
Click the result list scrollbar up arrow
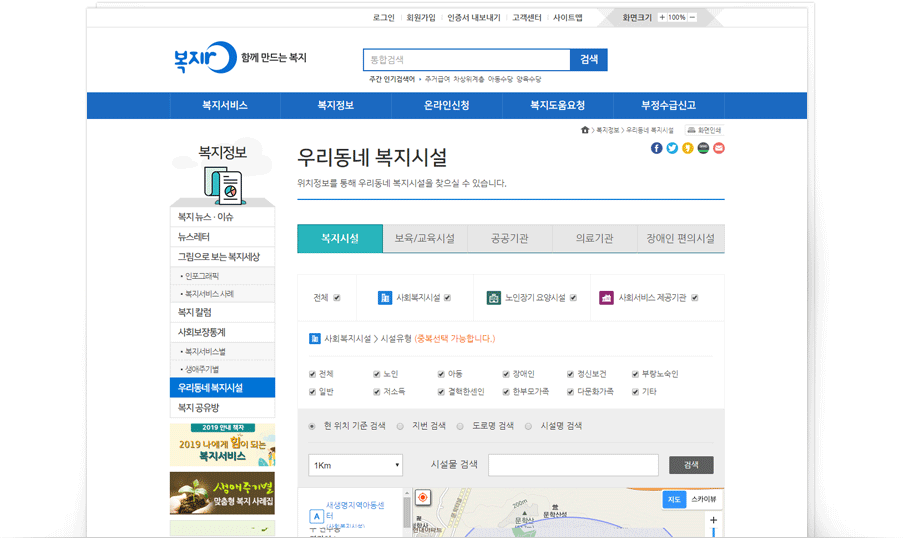(407, 494)
